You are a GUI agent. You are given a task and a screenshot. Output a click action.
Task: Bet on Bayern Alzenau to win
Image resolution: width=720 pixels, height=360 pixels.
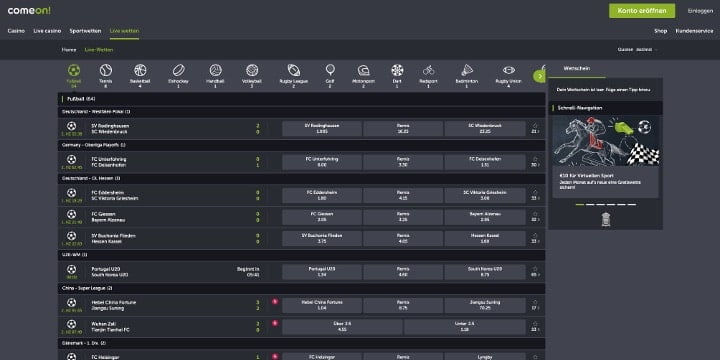point(485,217)
